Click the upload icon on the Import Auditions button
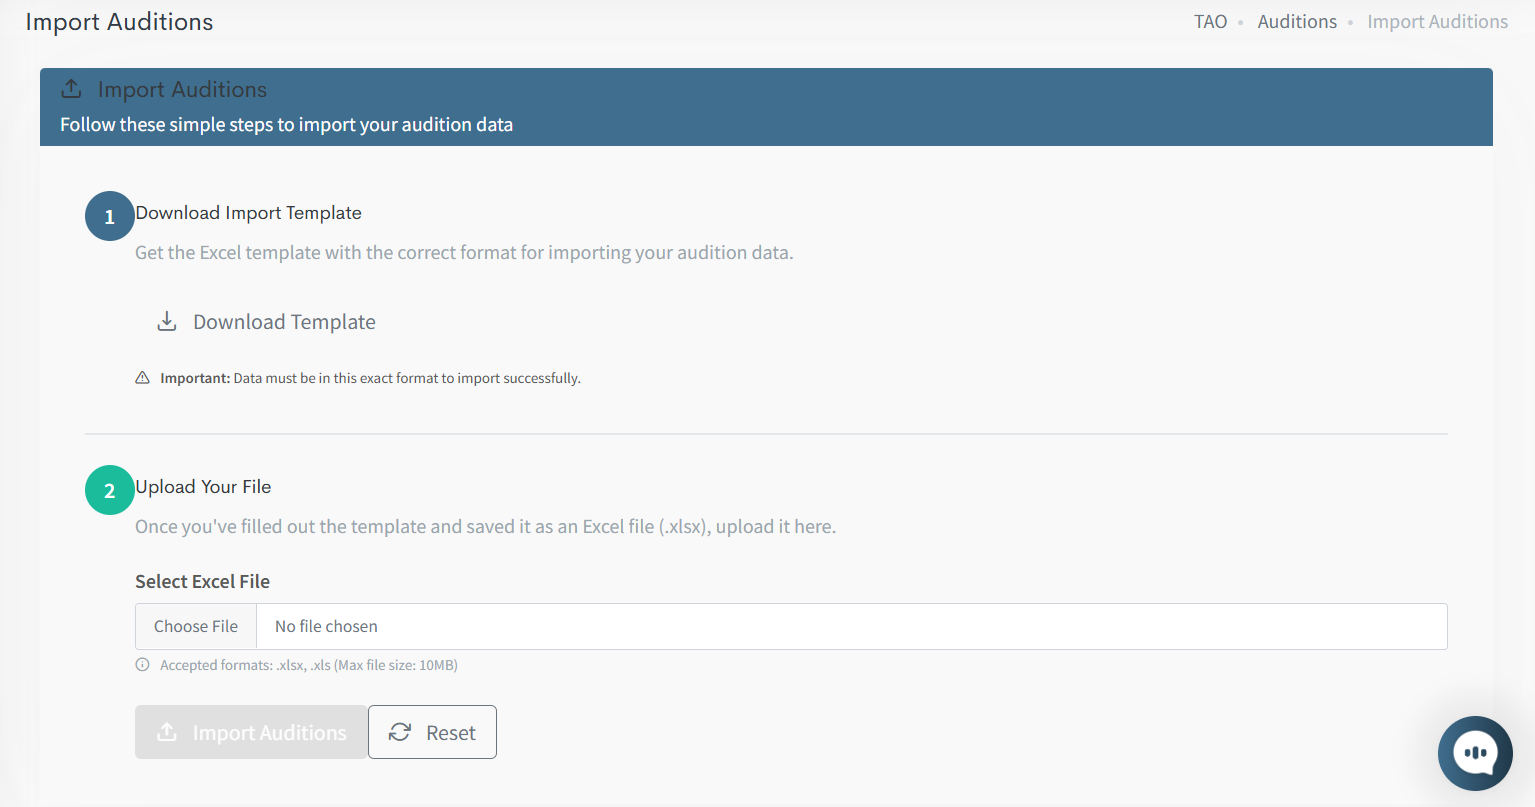The width and height of the screenshot is (1535, 807). (x=167, y=733)
